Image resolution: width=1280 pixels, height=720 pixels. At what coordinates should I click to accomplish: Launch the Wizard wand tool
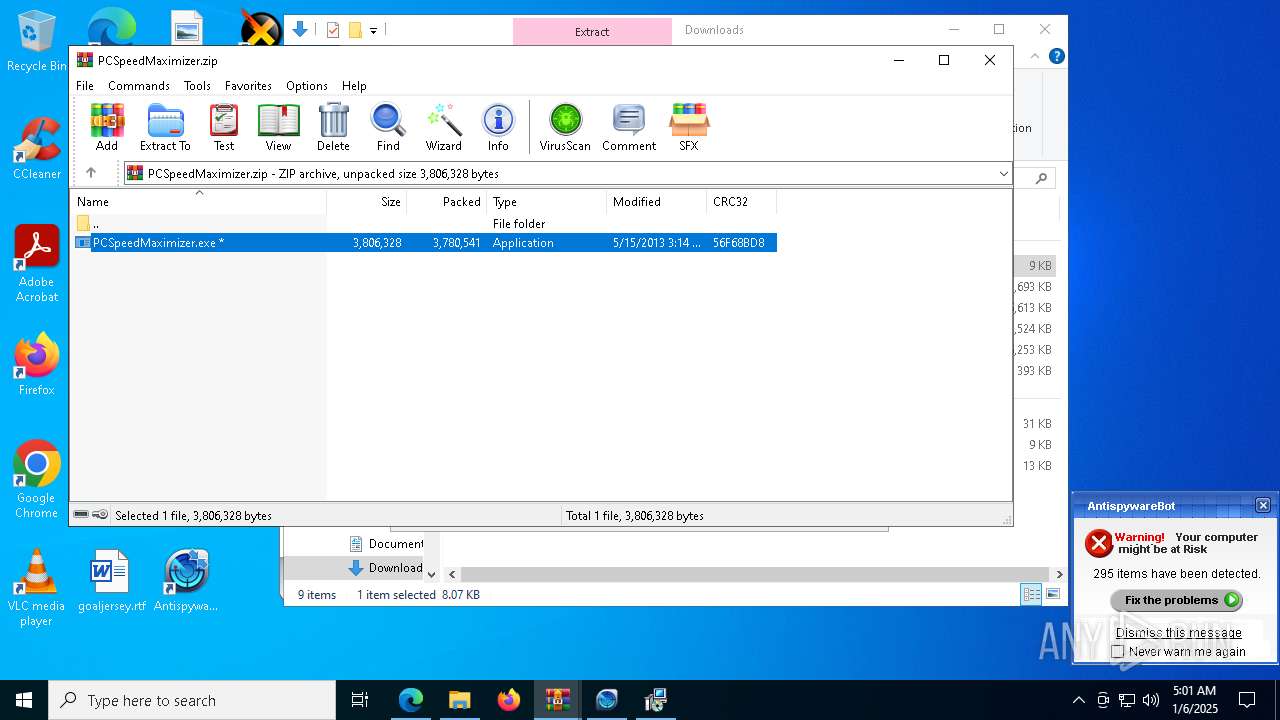[x=443, y=127]
